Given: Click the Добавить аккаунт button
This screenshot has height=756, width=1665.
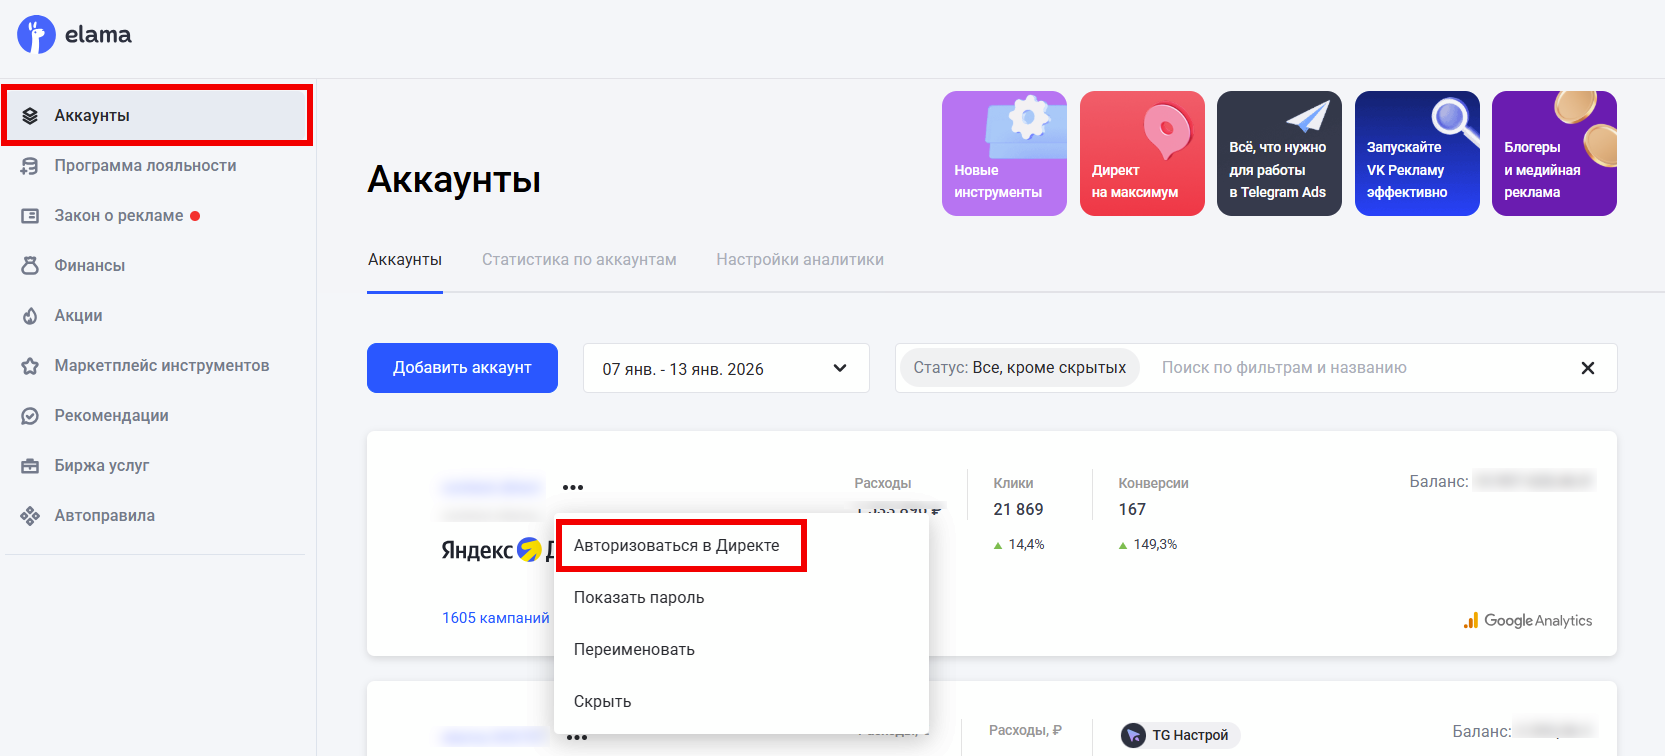Looking at the screenshot, I should pos(462,368).
